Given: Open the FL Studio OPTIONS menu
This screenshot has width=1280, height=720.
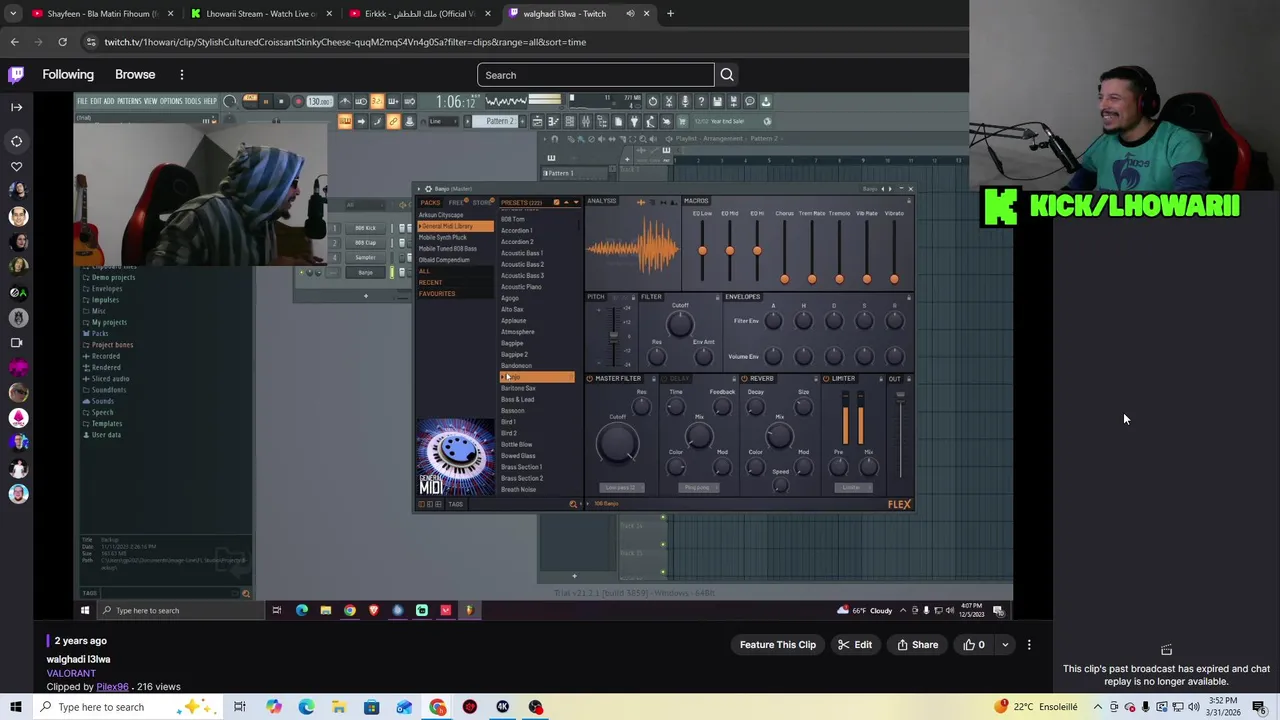Looking at the screenshot, I should pyautogui.click(x=171, y=101).
